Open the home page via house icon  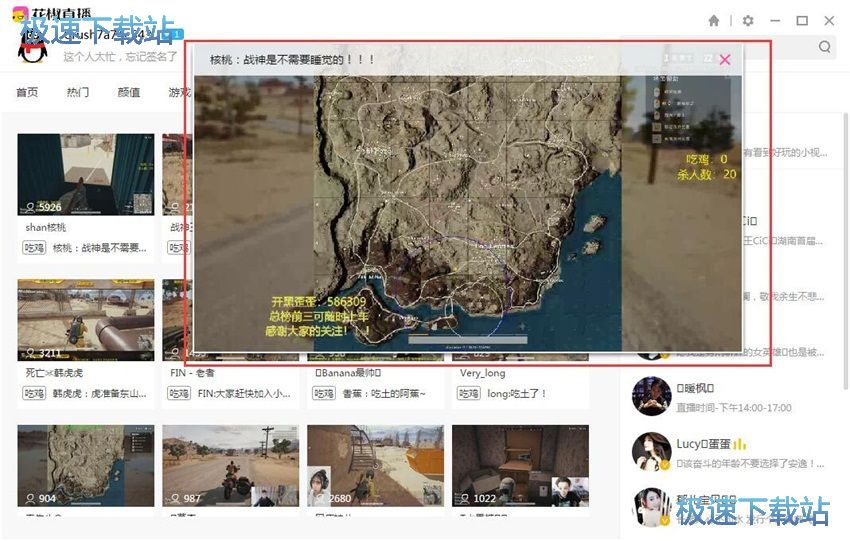tap(714, 21)
